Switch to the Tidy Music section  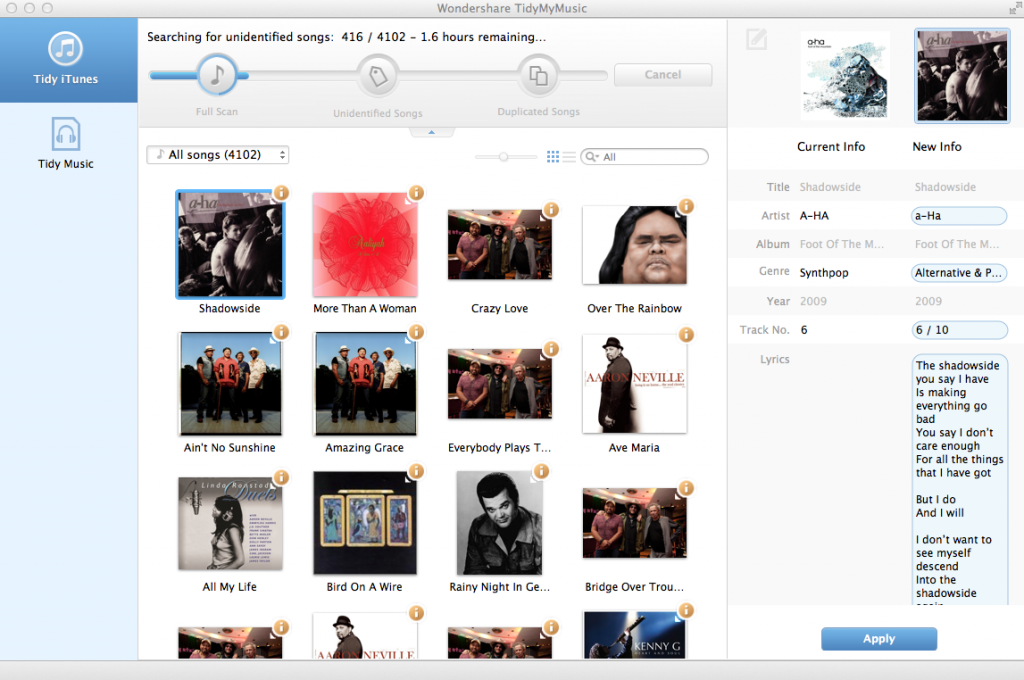66,144
